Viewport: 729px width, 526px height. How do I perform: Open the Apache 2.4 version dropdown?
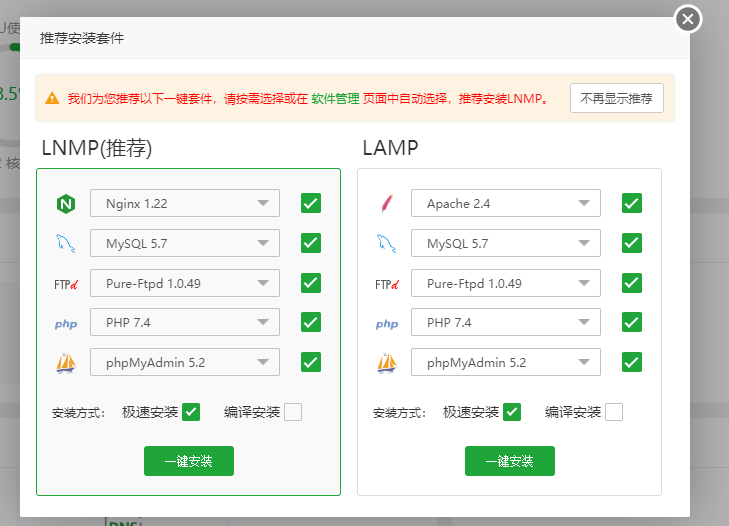tap(506, 203)
